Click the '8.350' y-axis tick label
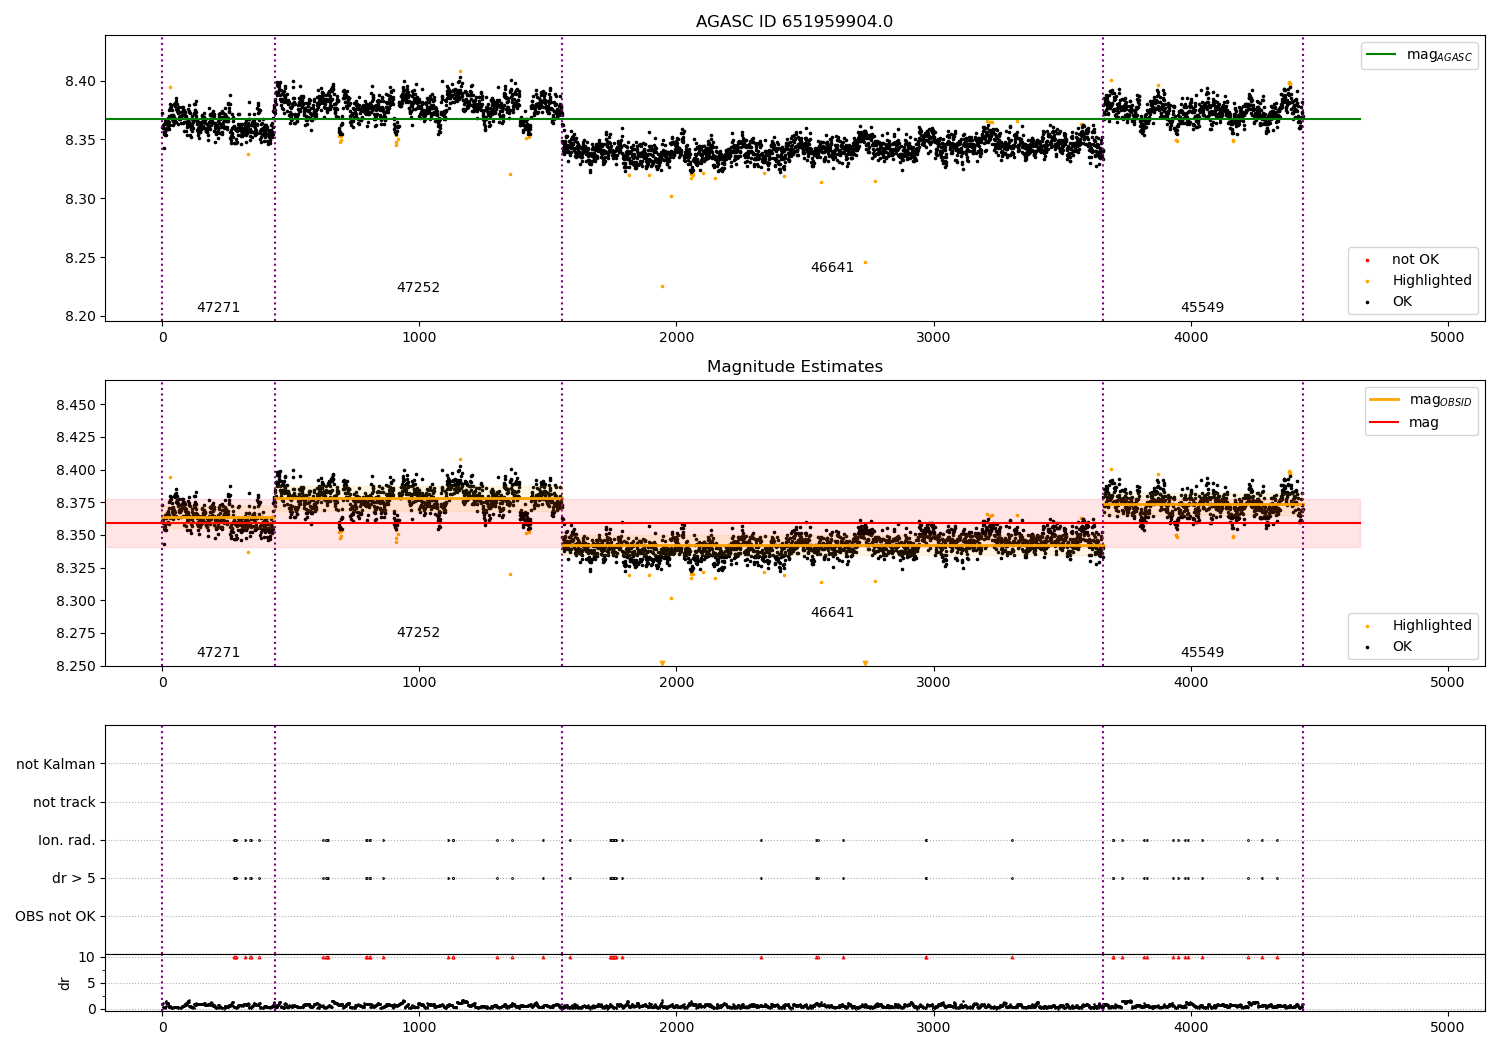The width and height of the screenshot is (1500, 1050). pyautogui.click(x=76, y=536)
